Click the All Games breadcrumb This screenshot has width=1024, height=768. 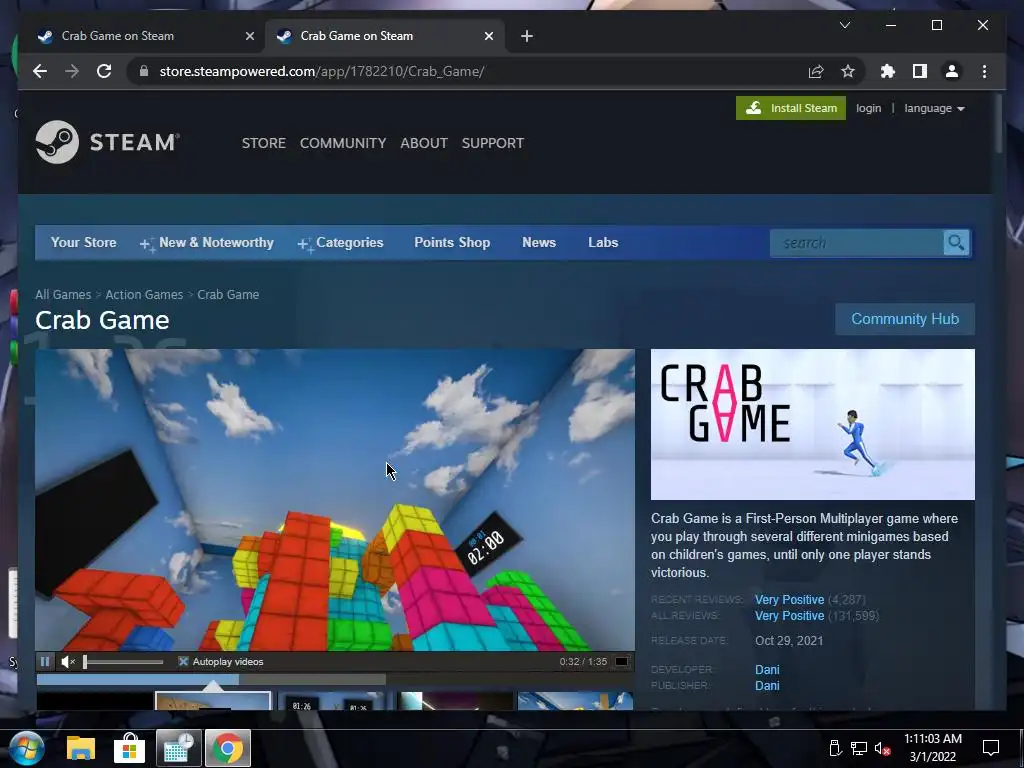[63, 295]
